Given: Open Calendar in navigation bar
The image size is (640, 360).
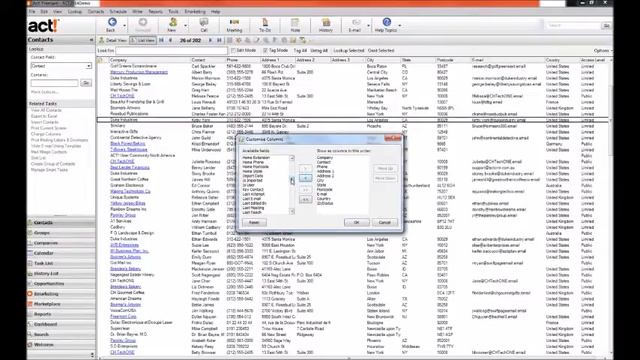Looking at the screenshot, I should (x=61, y=253).
